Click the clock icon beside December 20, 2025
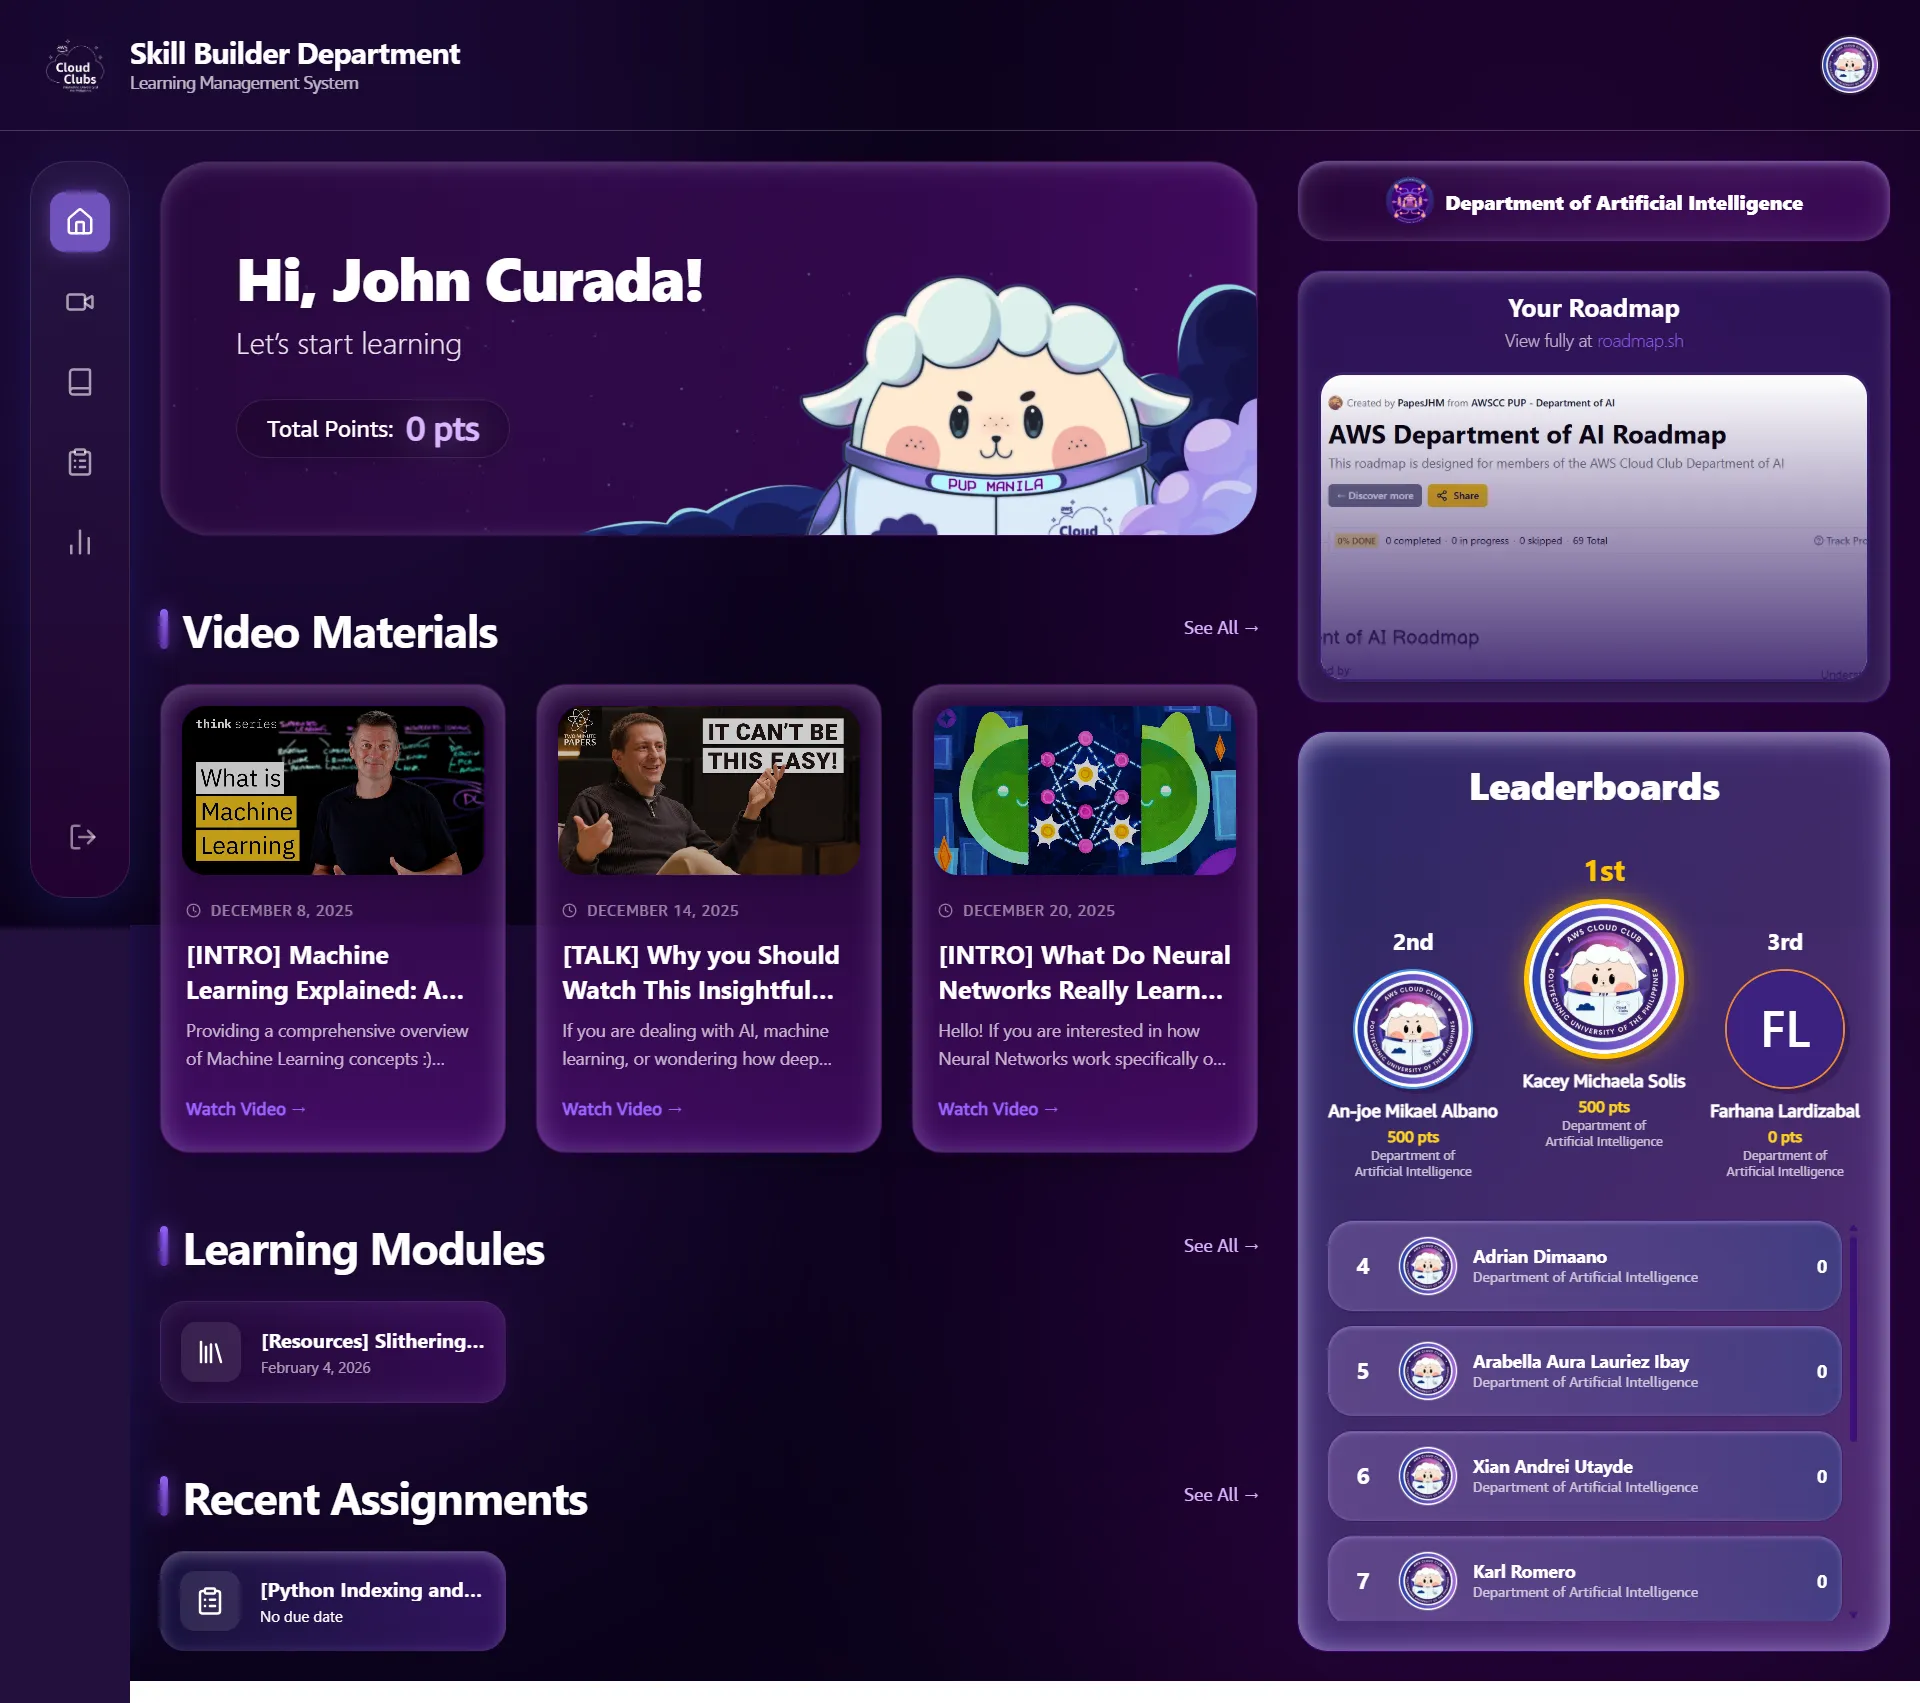Screen dimensions: 1920x1703 point(946,910)
